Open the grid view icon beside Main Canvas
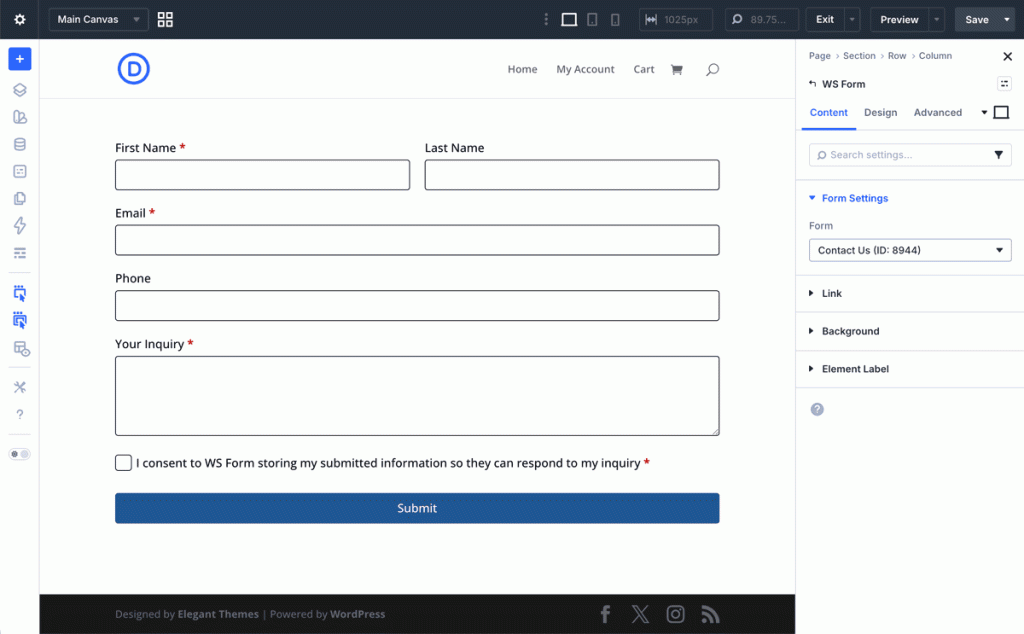The height and width of the screenshot is (634, 1024). (165, 20)
